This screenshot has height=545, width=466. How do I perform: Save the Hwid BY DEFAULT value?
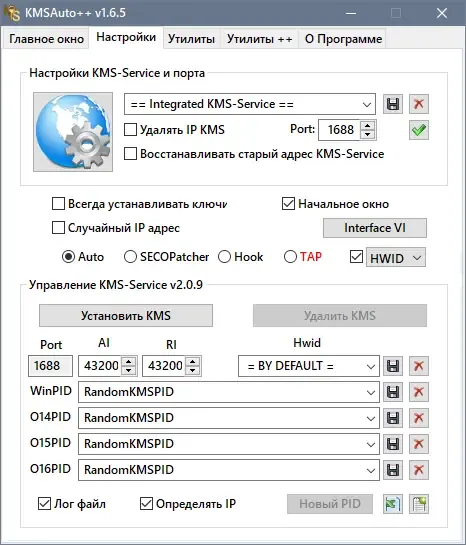click(393, 366)
